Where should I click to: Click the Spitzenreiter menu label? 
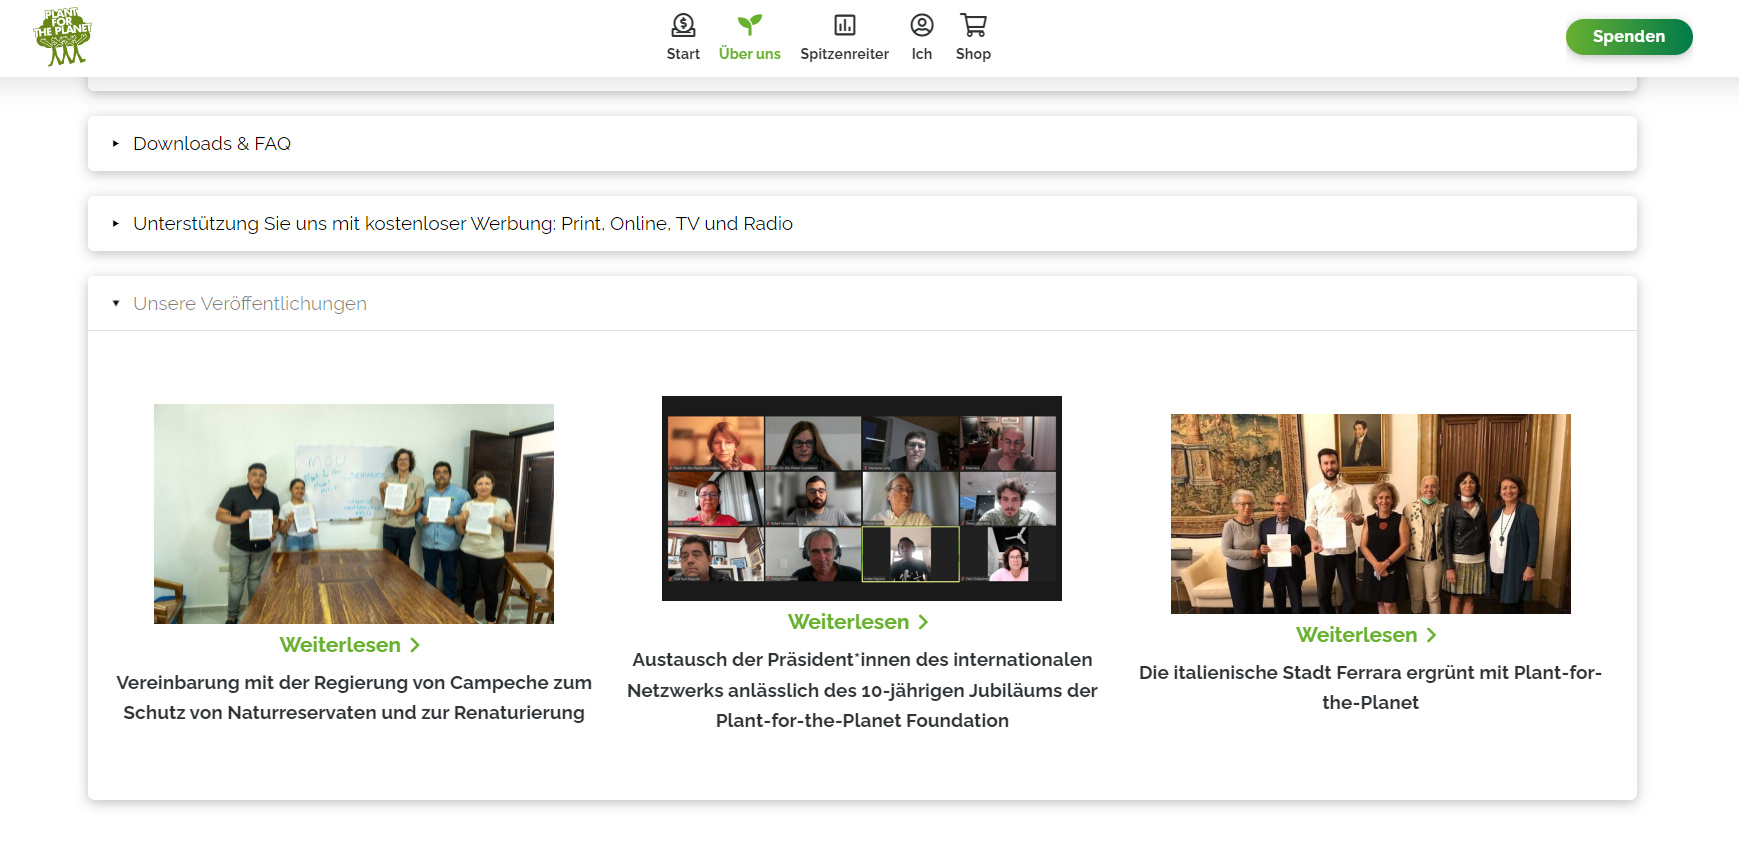coord(845,54)
